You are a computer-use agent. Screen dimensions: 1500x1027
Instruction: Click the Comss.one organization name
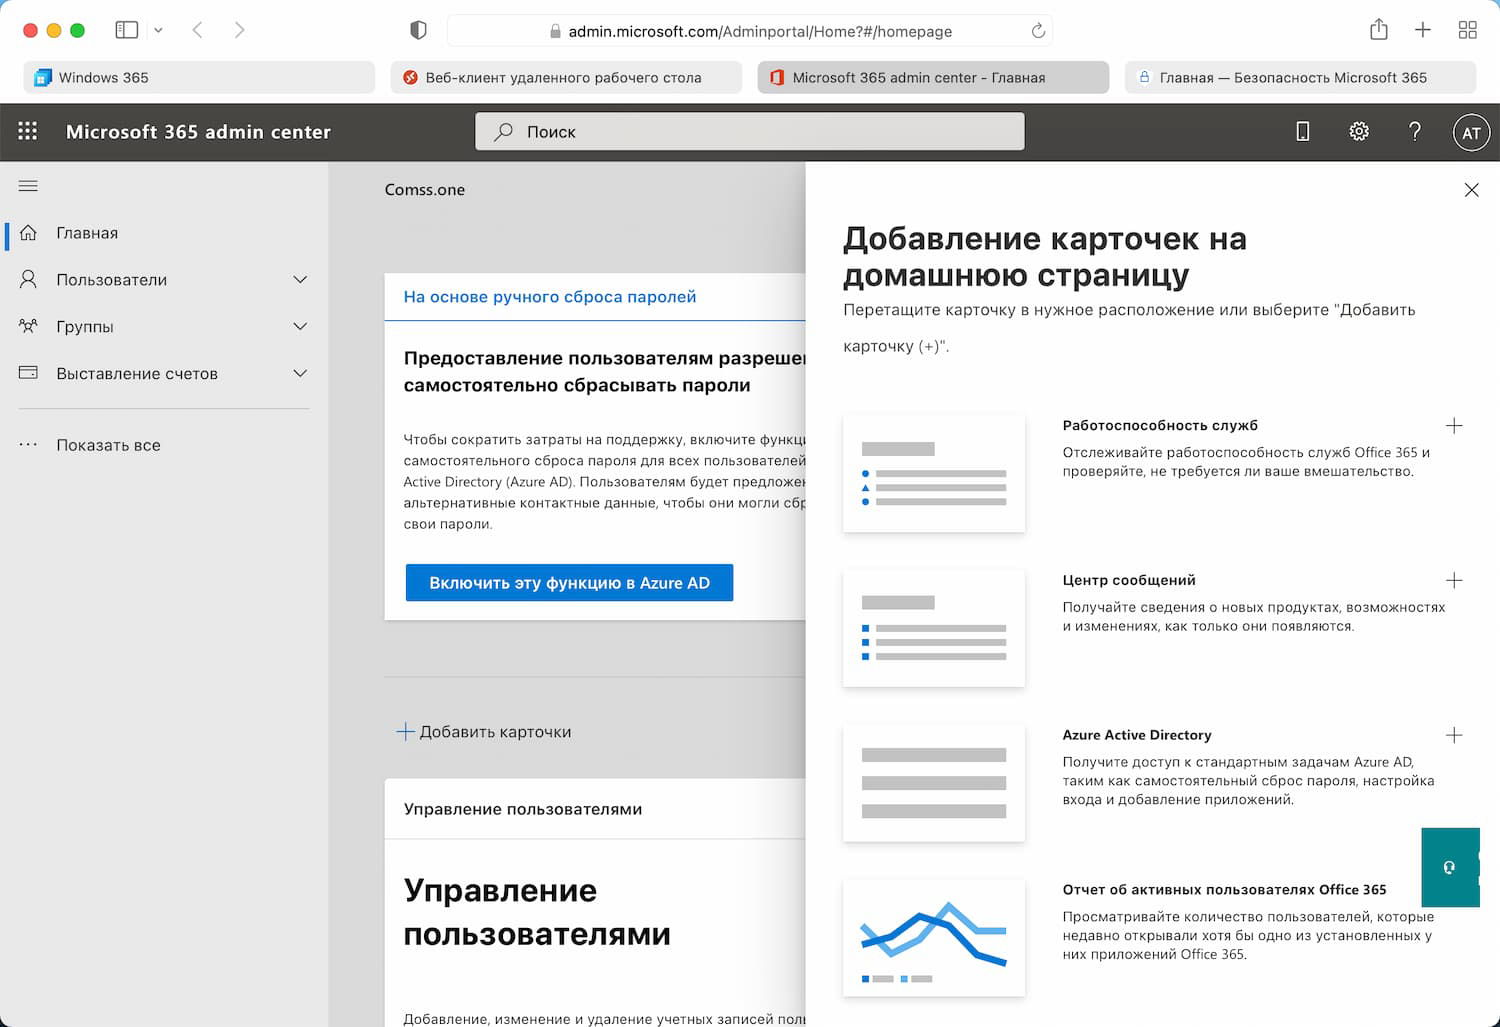point(425,190)
